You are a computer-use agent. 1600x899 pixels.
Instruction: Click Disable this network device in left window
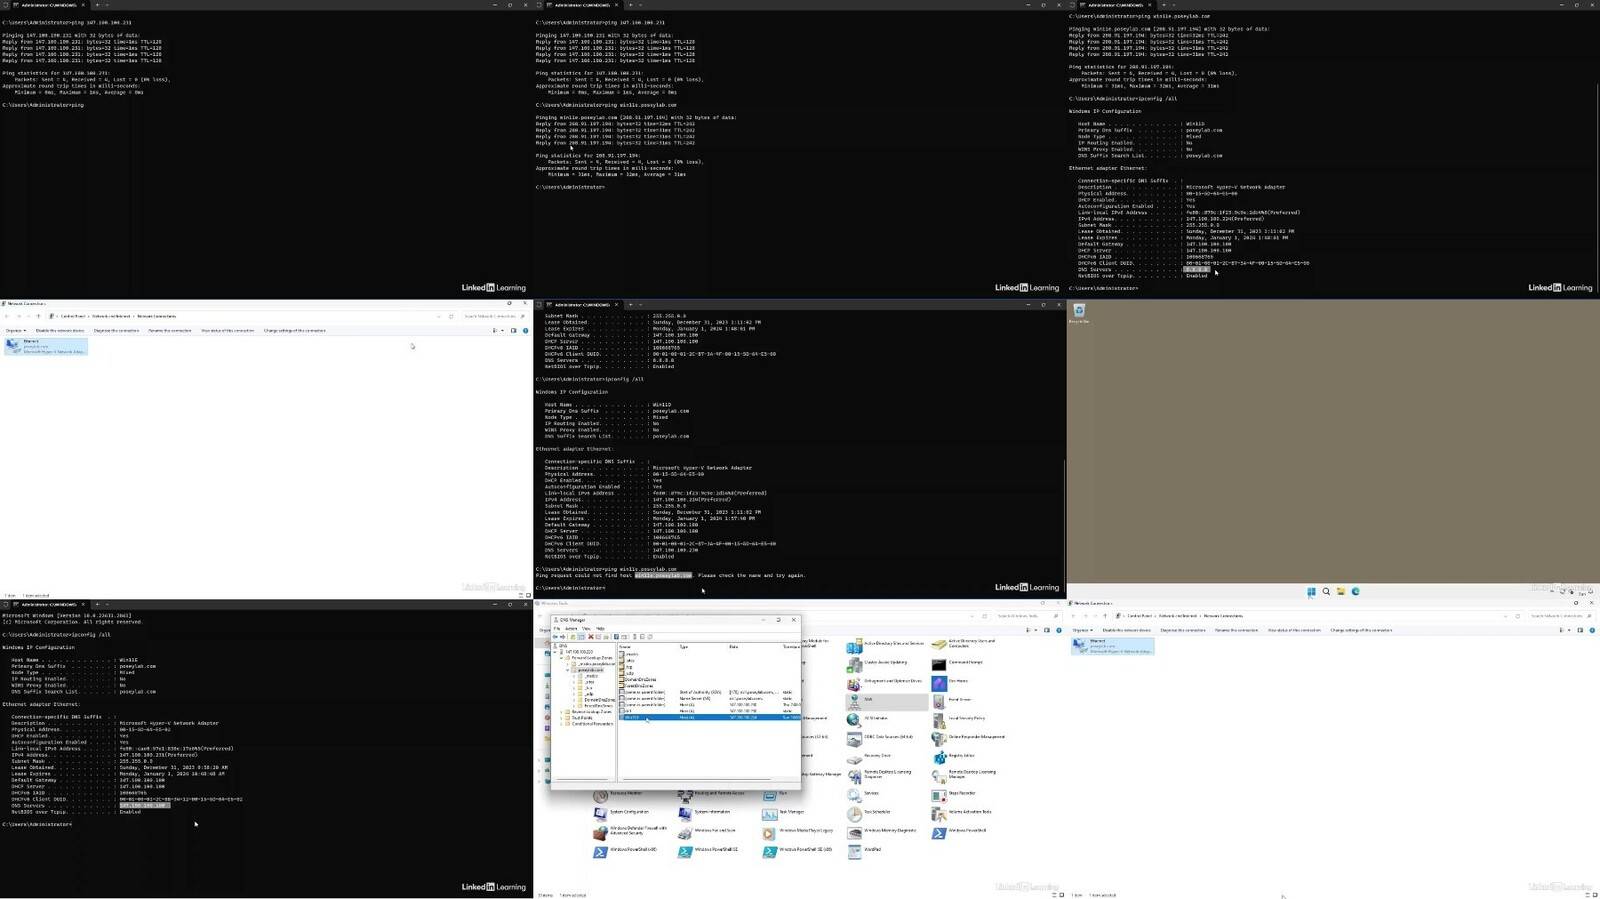(60, 330)
